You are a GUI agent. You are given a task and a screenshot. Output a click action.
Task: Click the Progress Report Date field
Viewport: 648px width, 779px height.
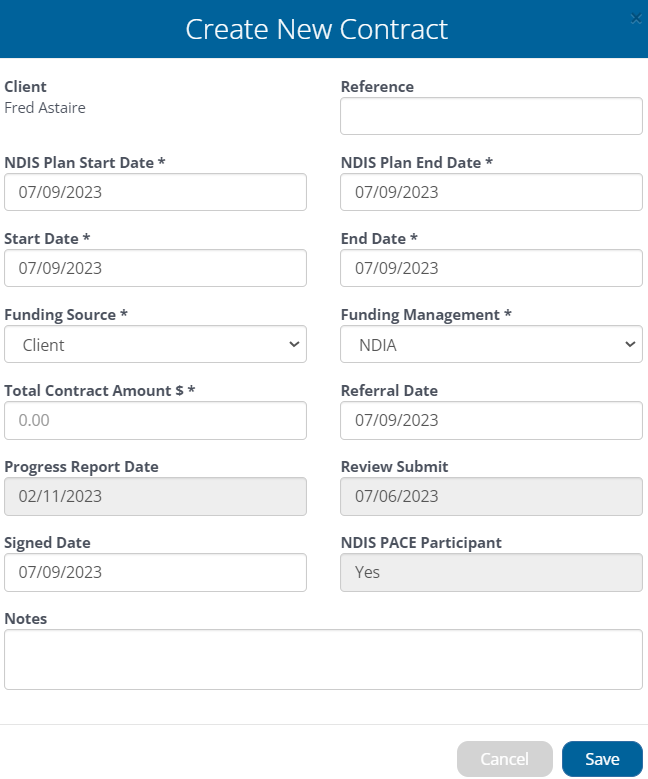click(x=156, y=496)
